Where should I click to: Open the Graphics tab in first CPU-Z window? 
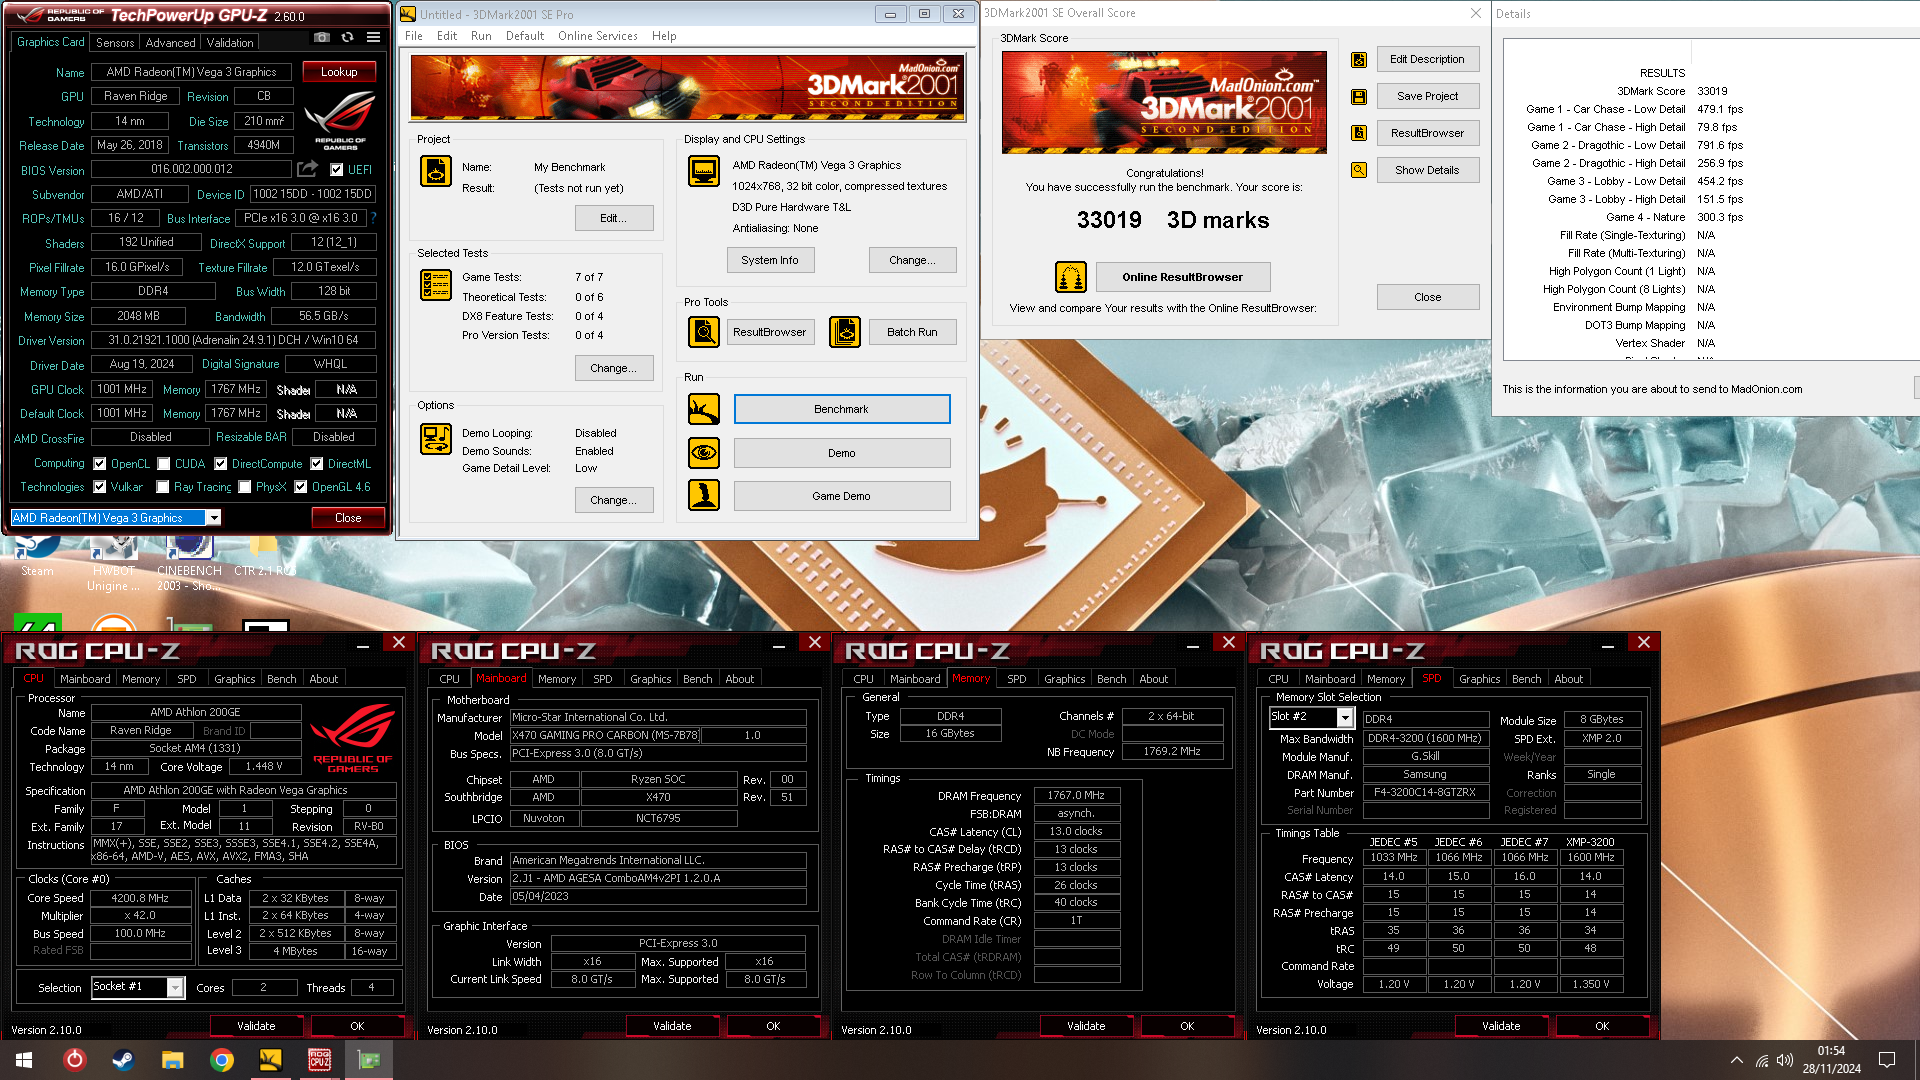235,679
